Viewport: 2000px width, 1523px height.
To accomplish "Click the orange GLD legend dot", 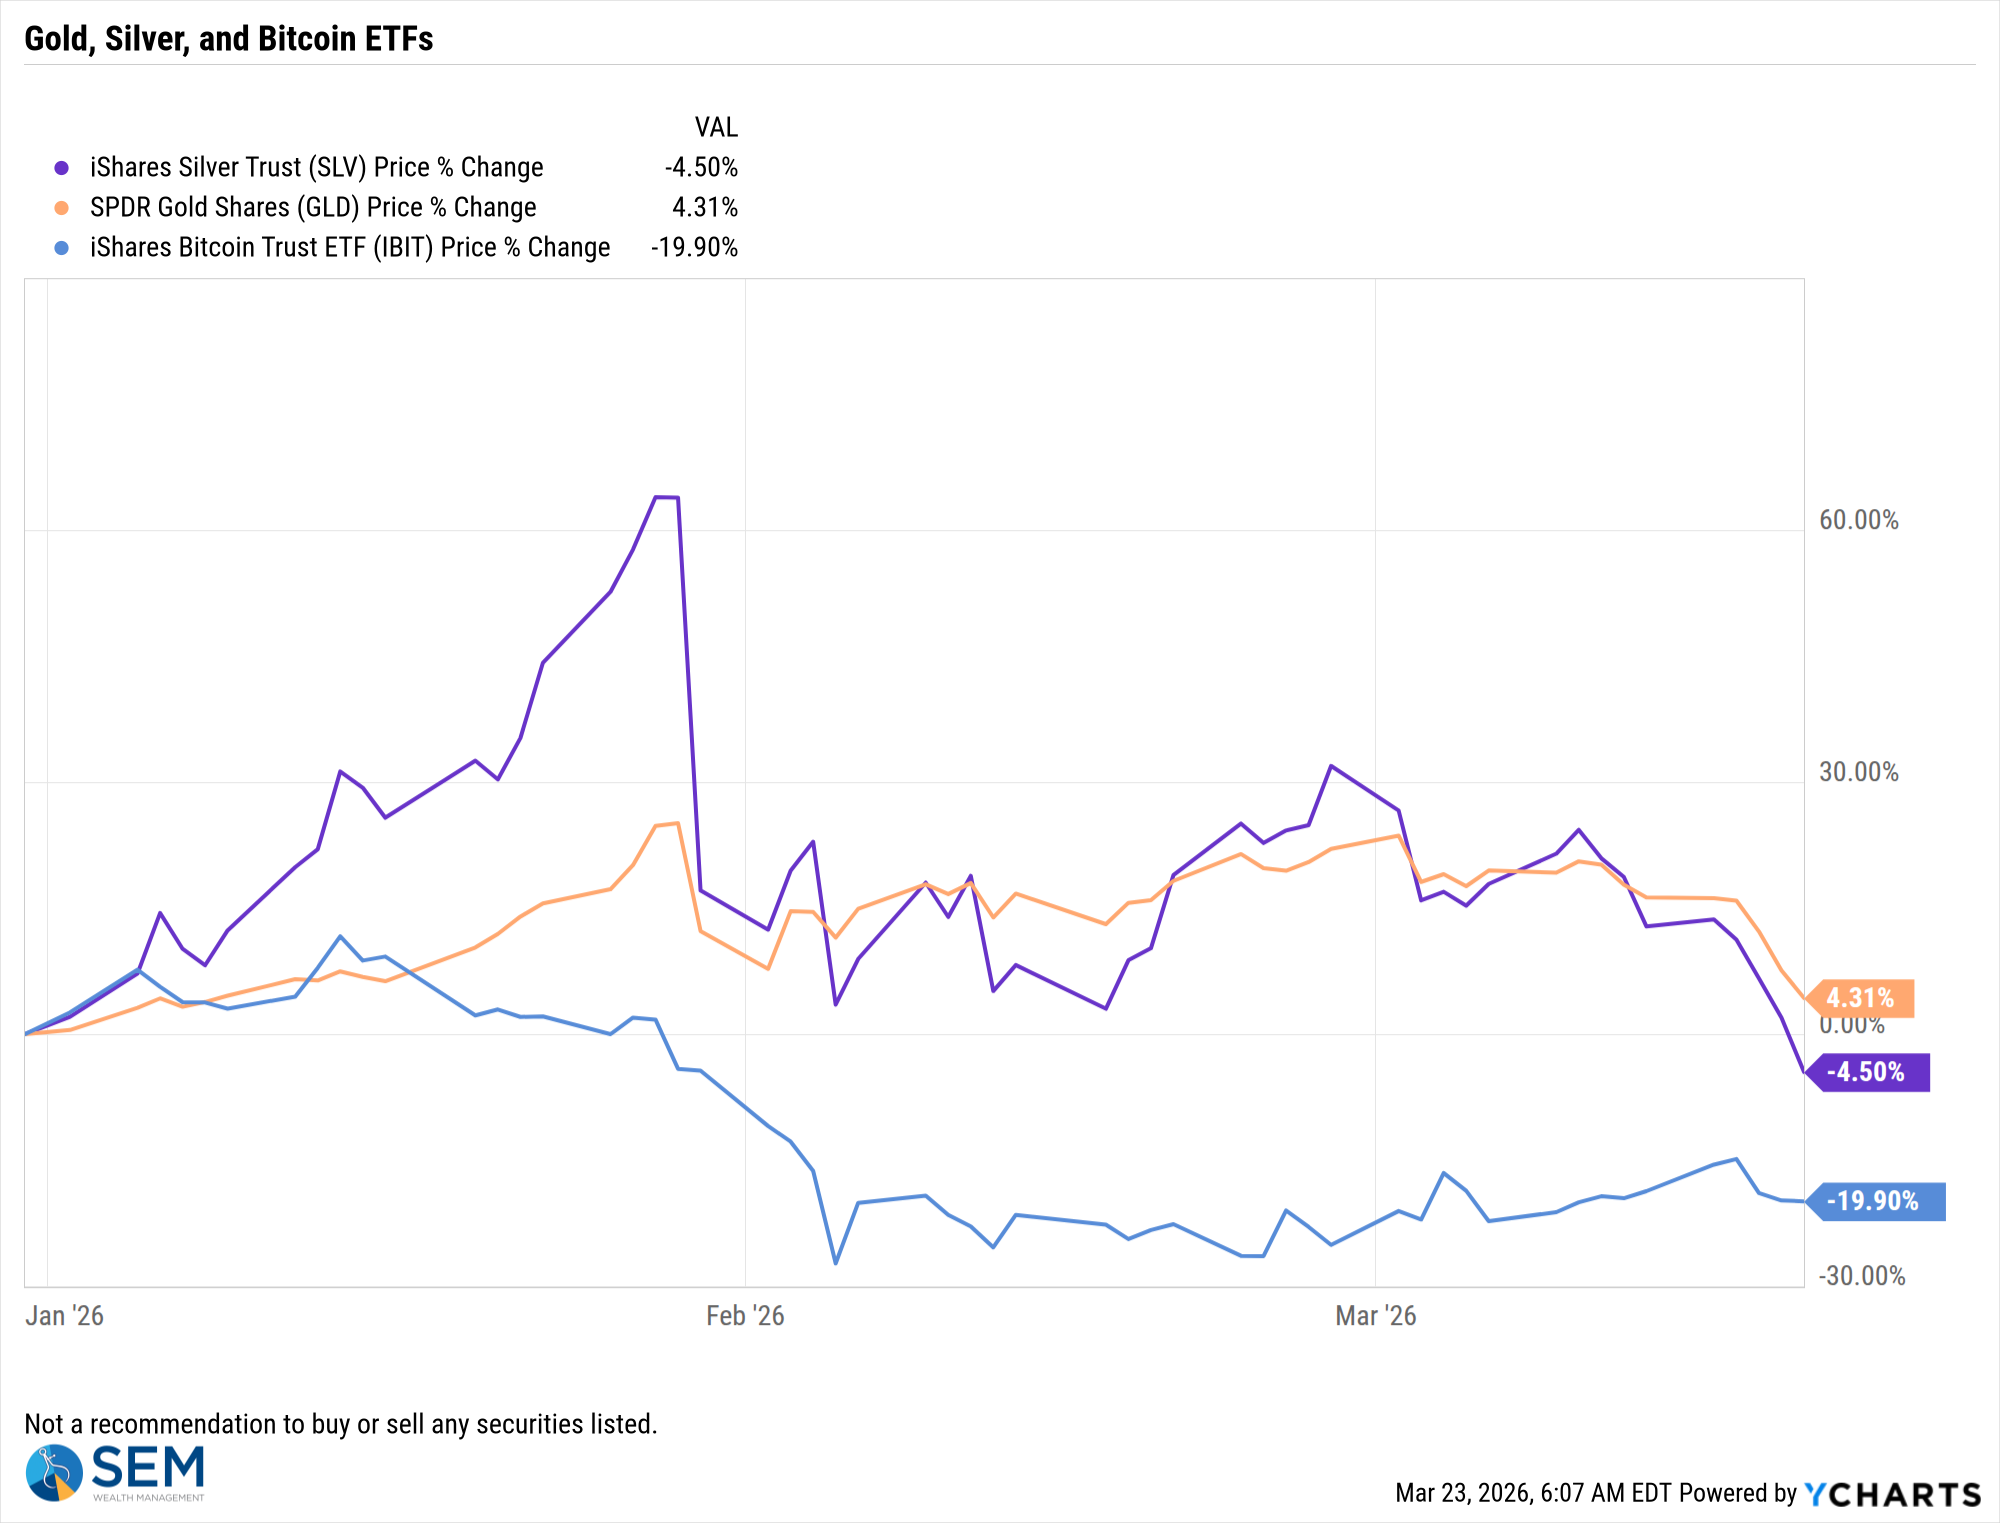I will pos(62,208).
